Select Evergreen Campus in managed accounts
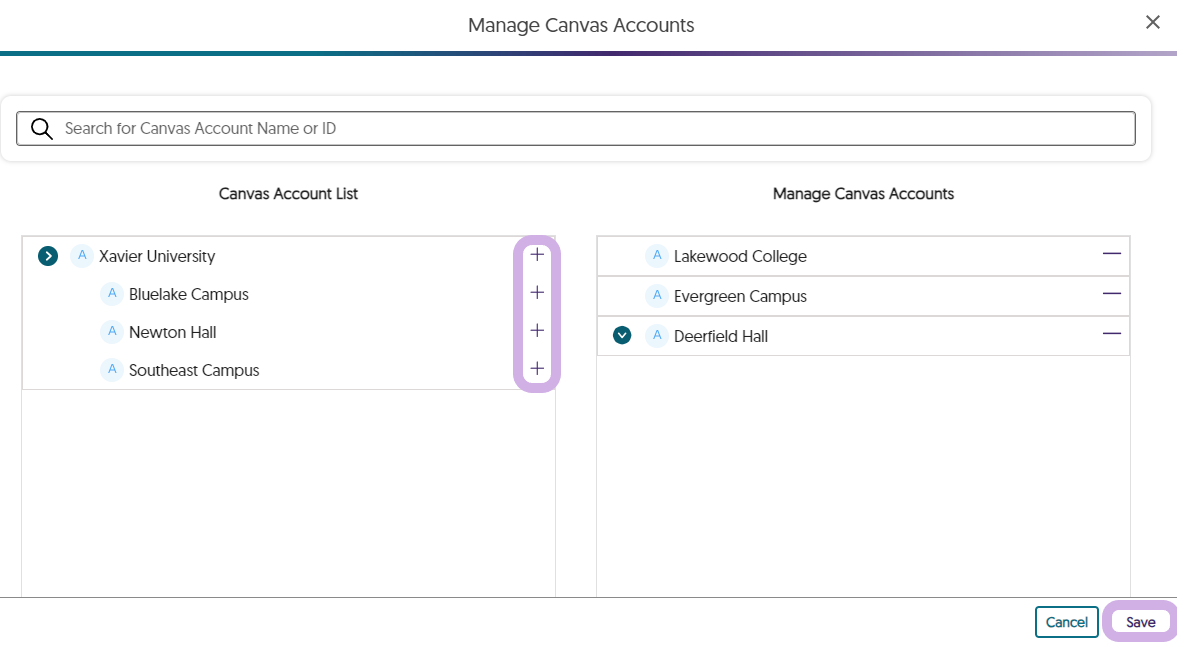 coord(739,296)
